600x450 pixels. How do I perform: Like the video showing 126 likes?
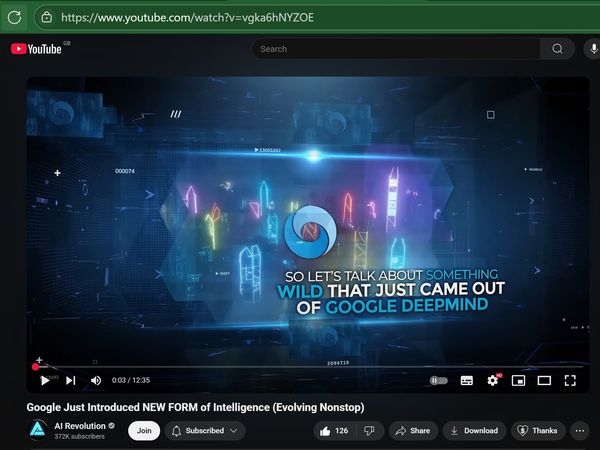(335, 431)
